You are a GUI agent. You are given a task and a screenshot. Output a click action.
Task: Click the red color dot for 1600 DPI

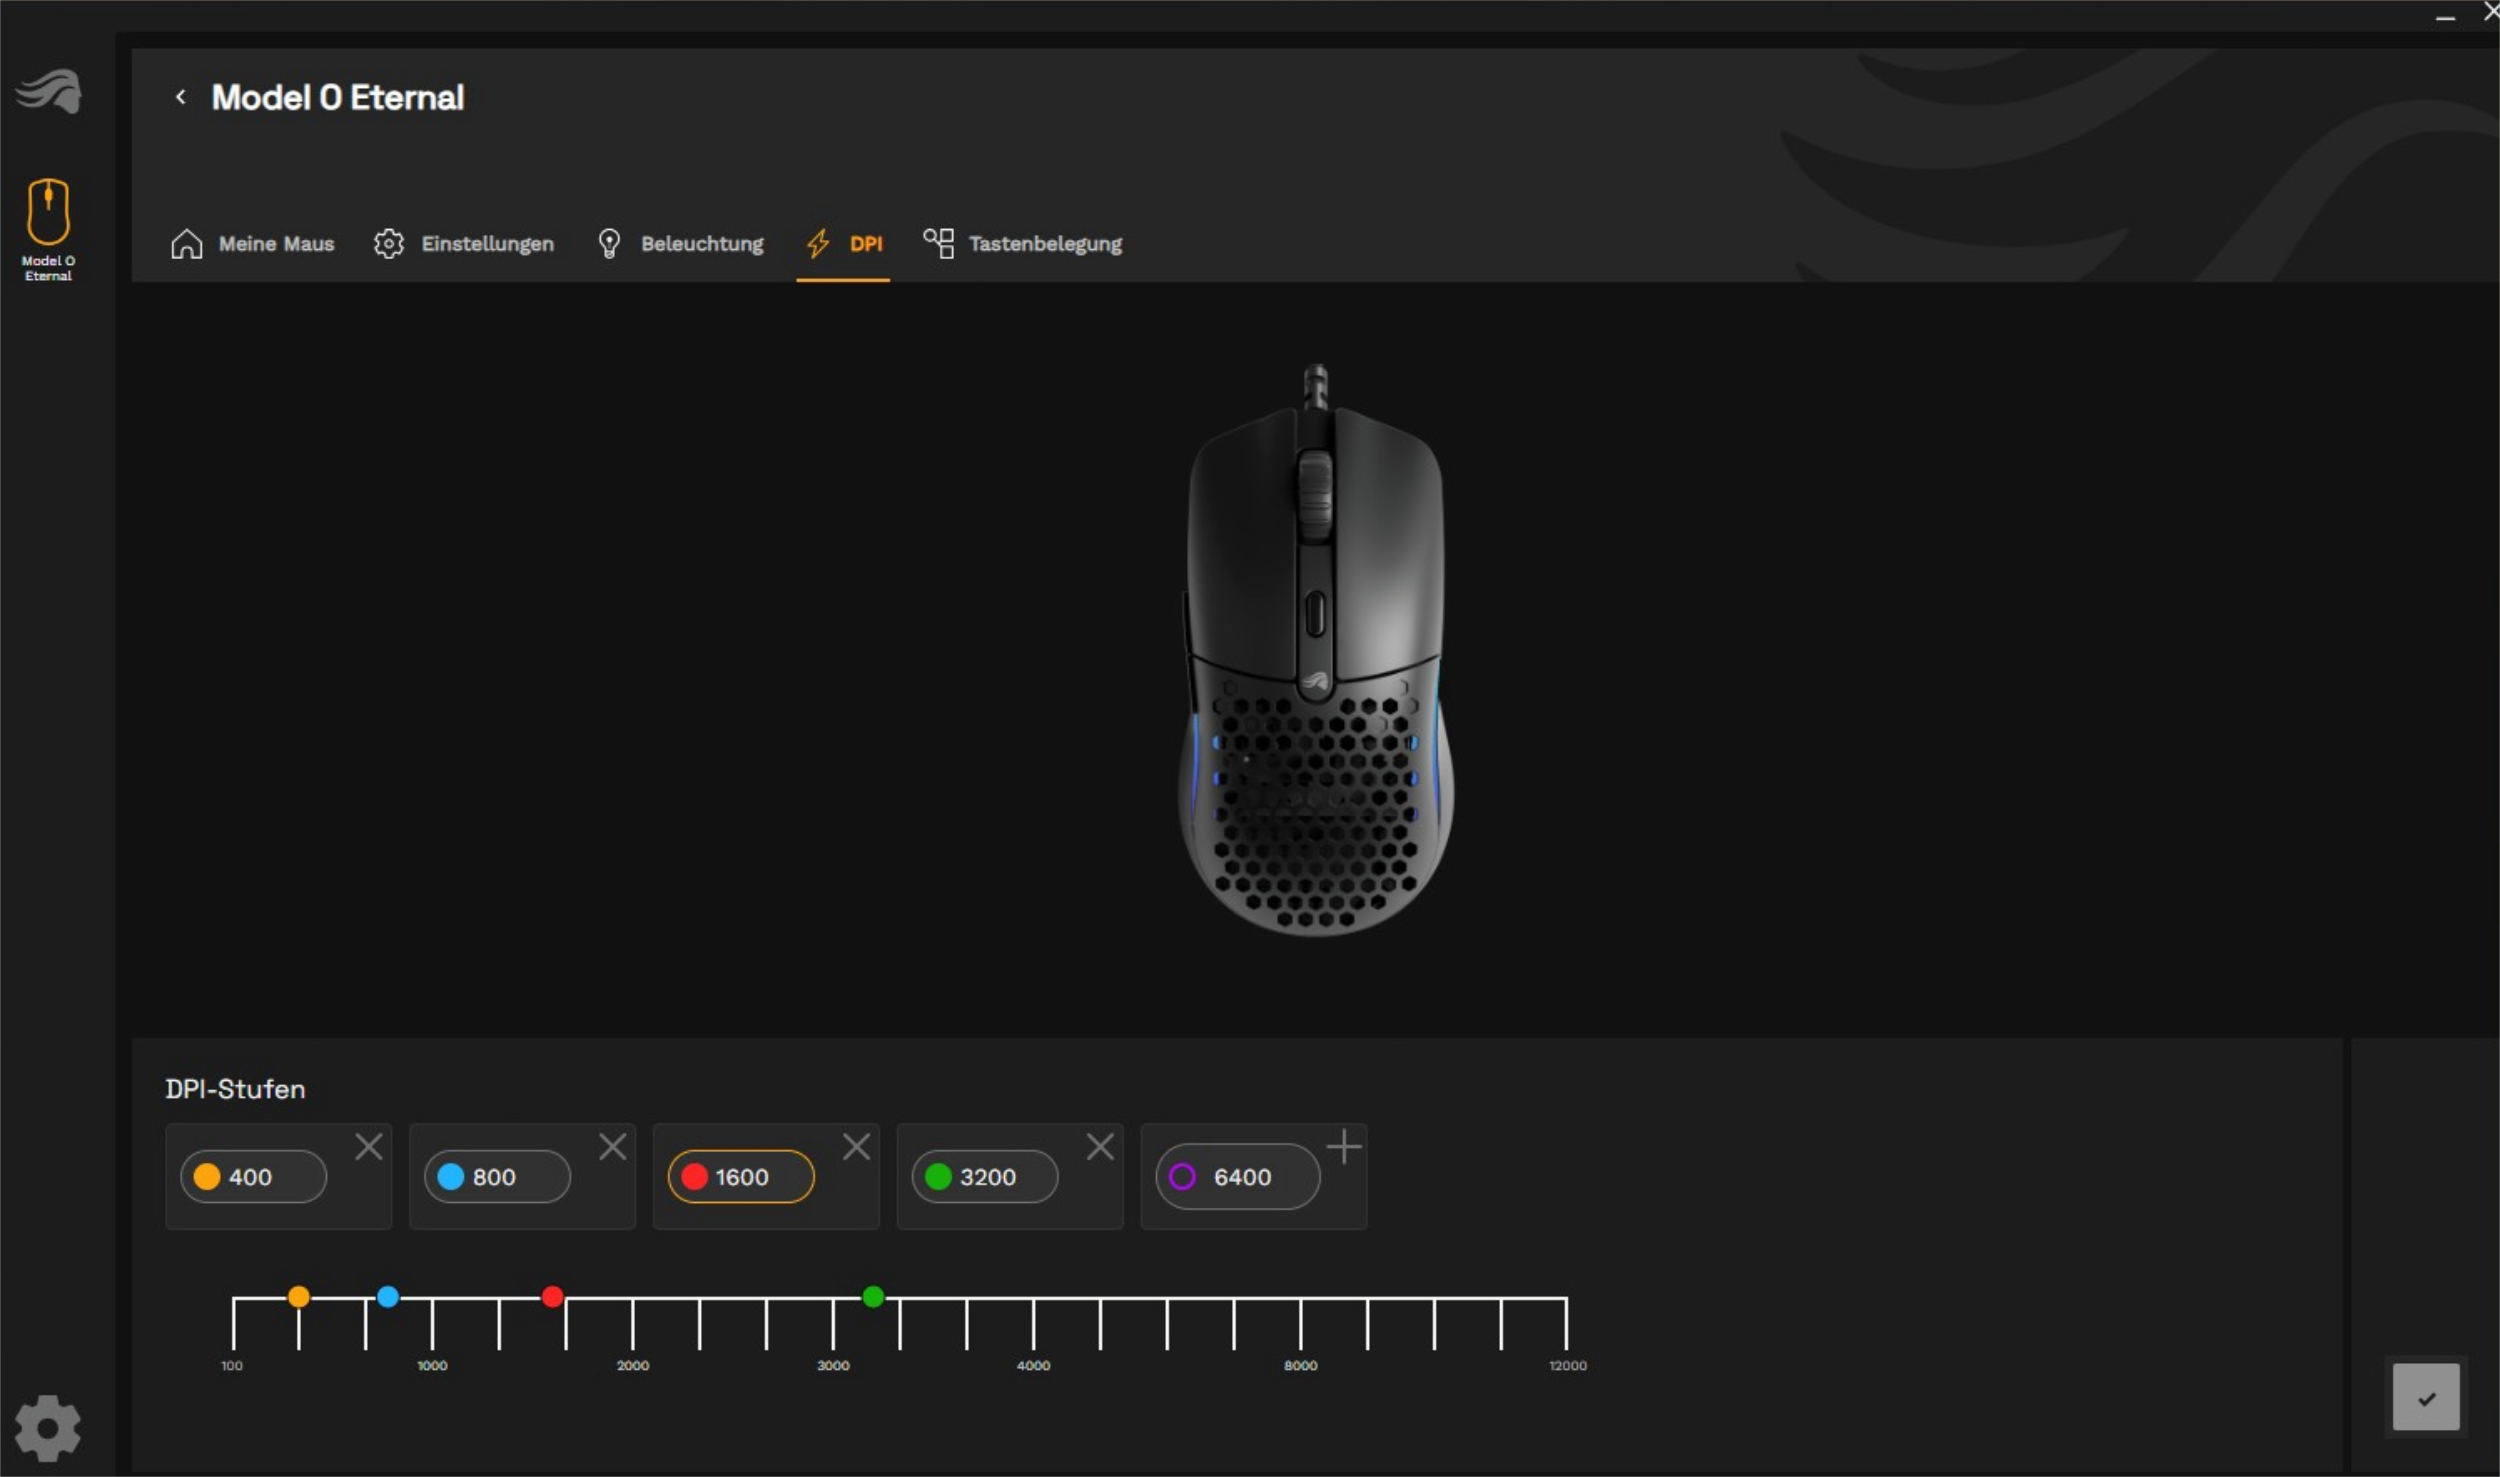point(695,1177)
